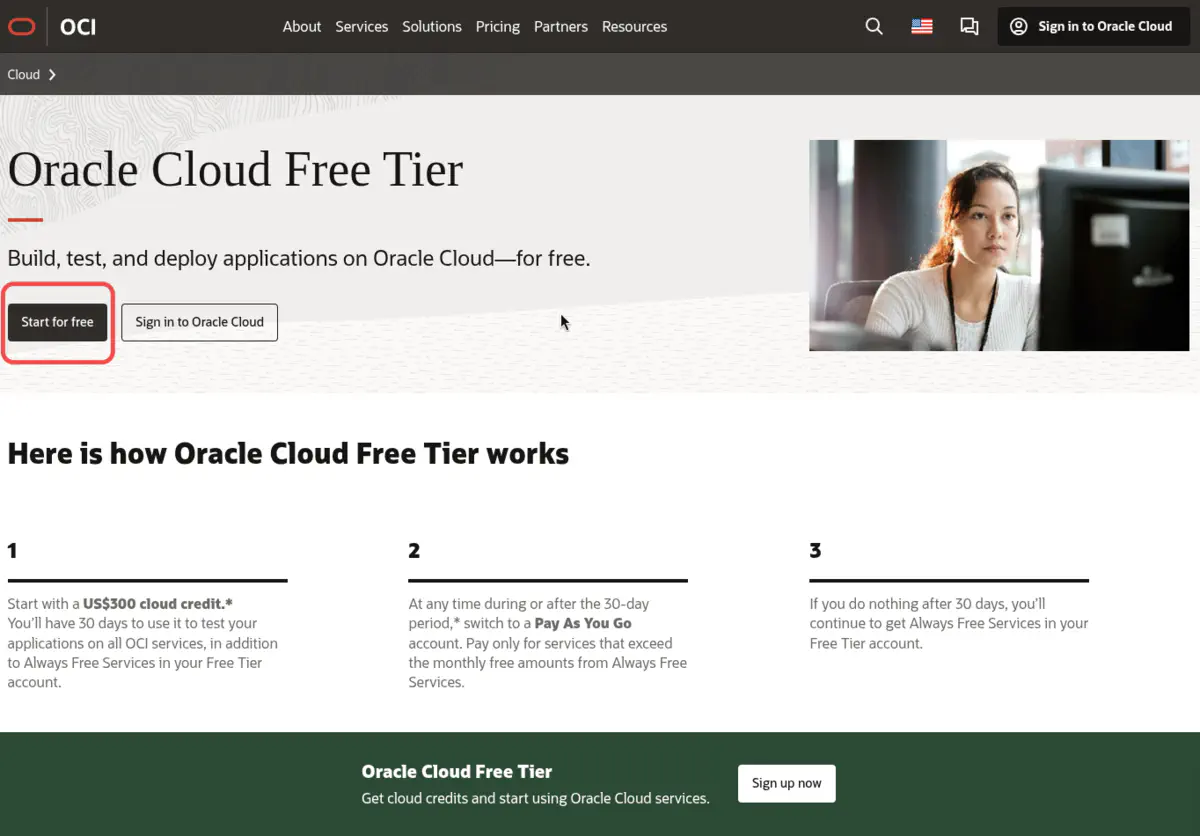Viewport: 1200px width, 836px height.
Task: Open the Services menu
Action: (362, 27)
